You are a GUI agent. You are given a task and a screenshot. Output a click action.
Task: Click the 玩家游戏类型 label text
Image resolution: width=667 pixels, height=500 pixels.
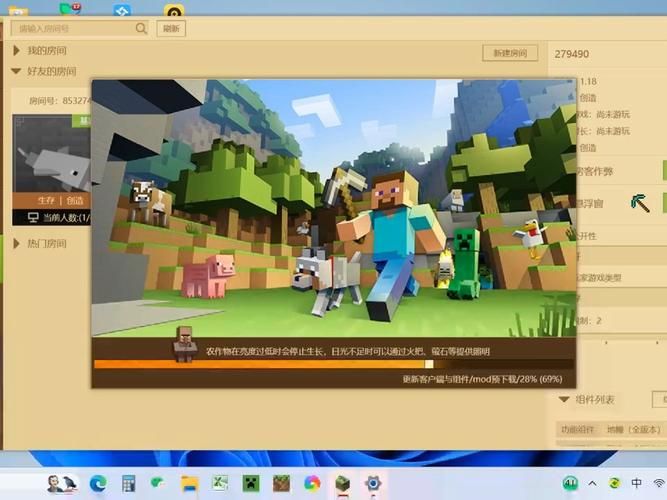click(599, 277)
